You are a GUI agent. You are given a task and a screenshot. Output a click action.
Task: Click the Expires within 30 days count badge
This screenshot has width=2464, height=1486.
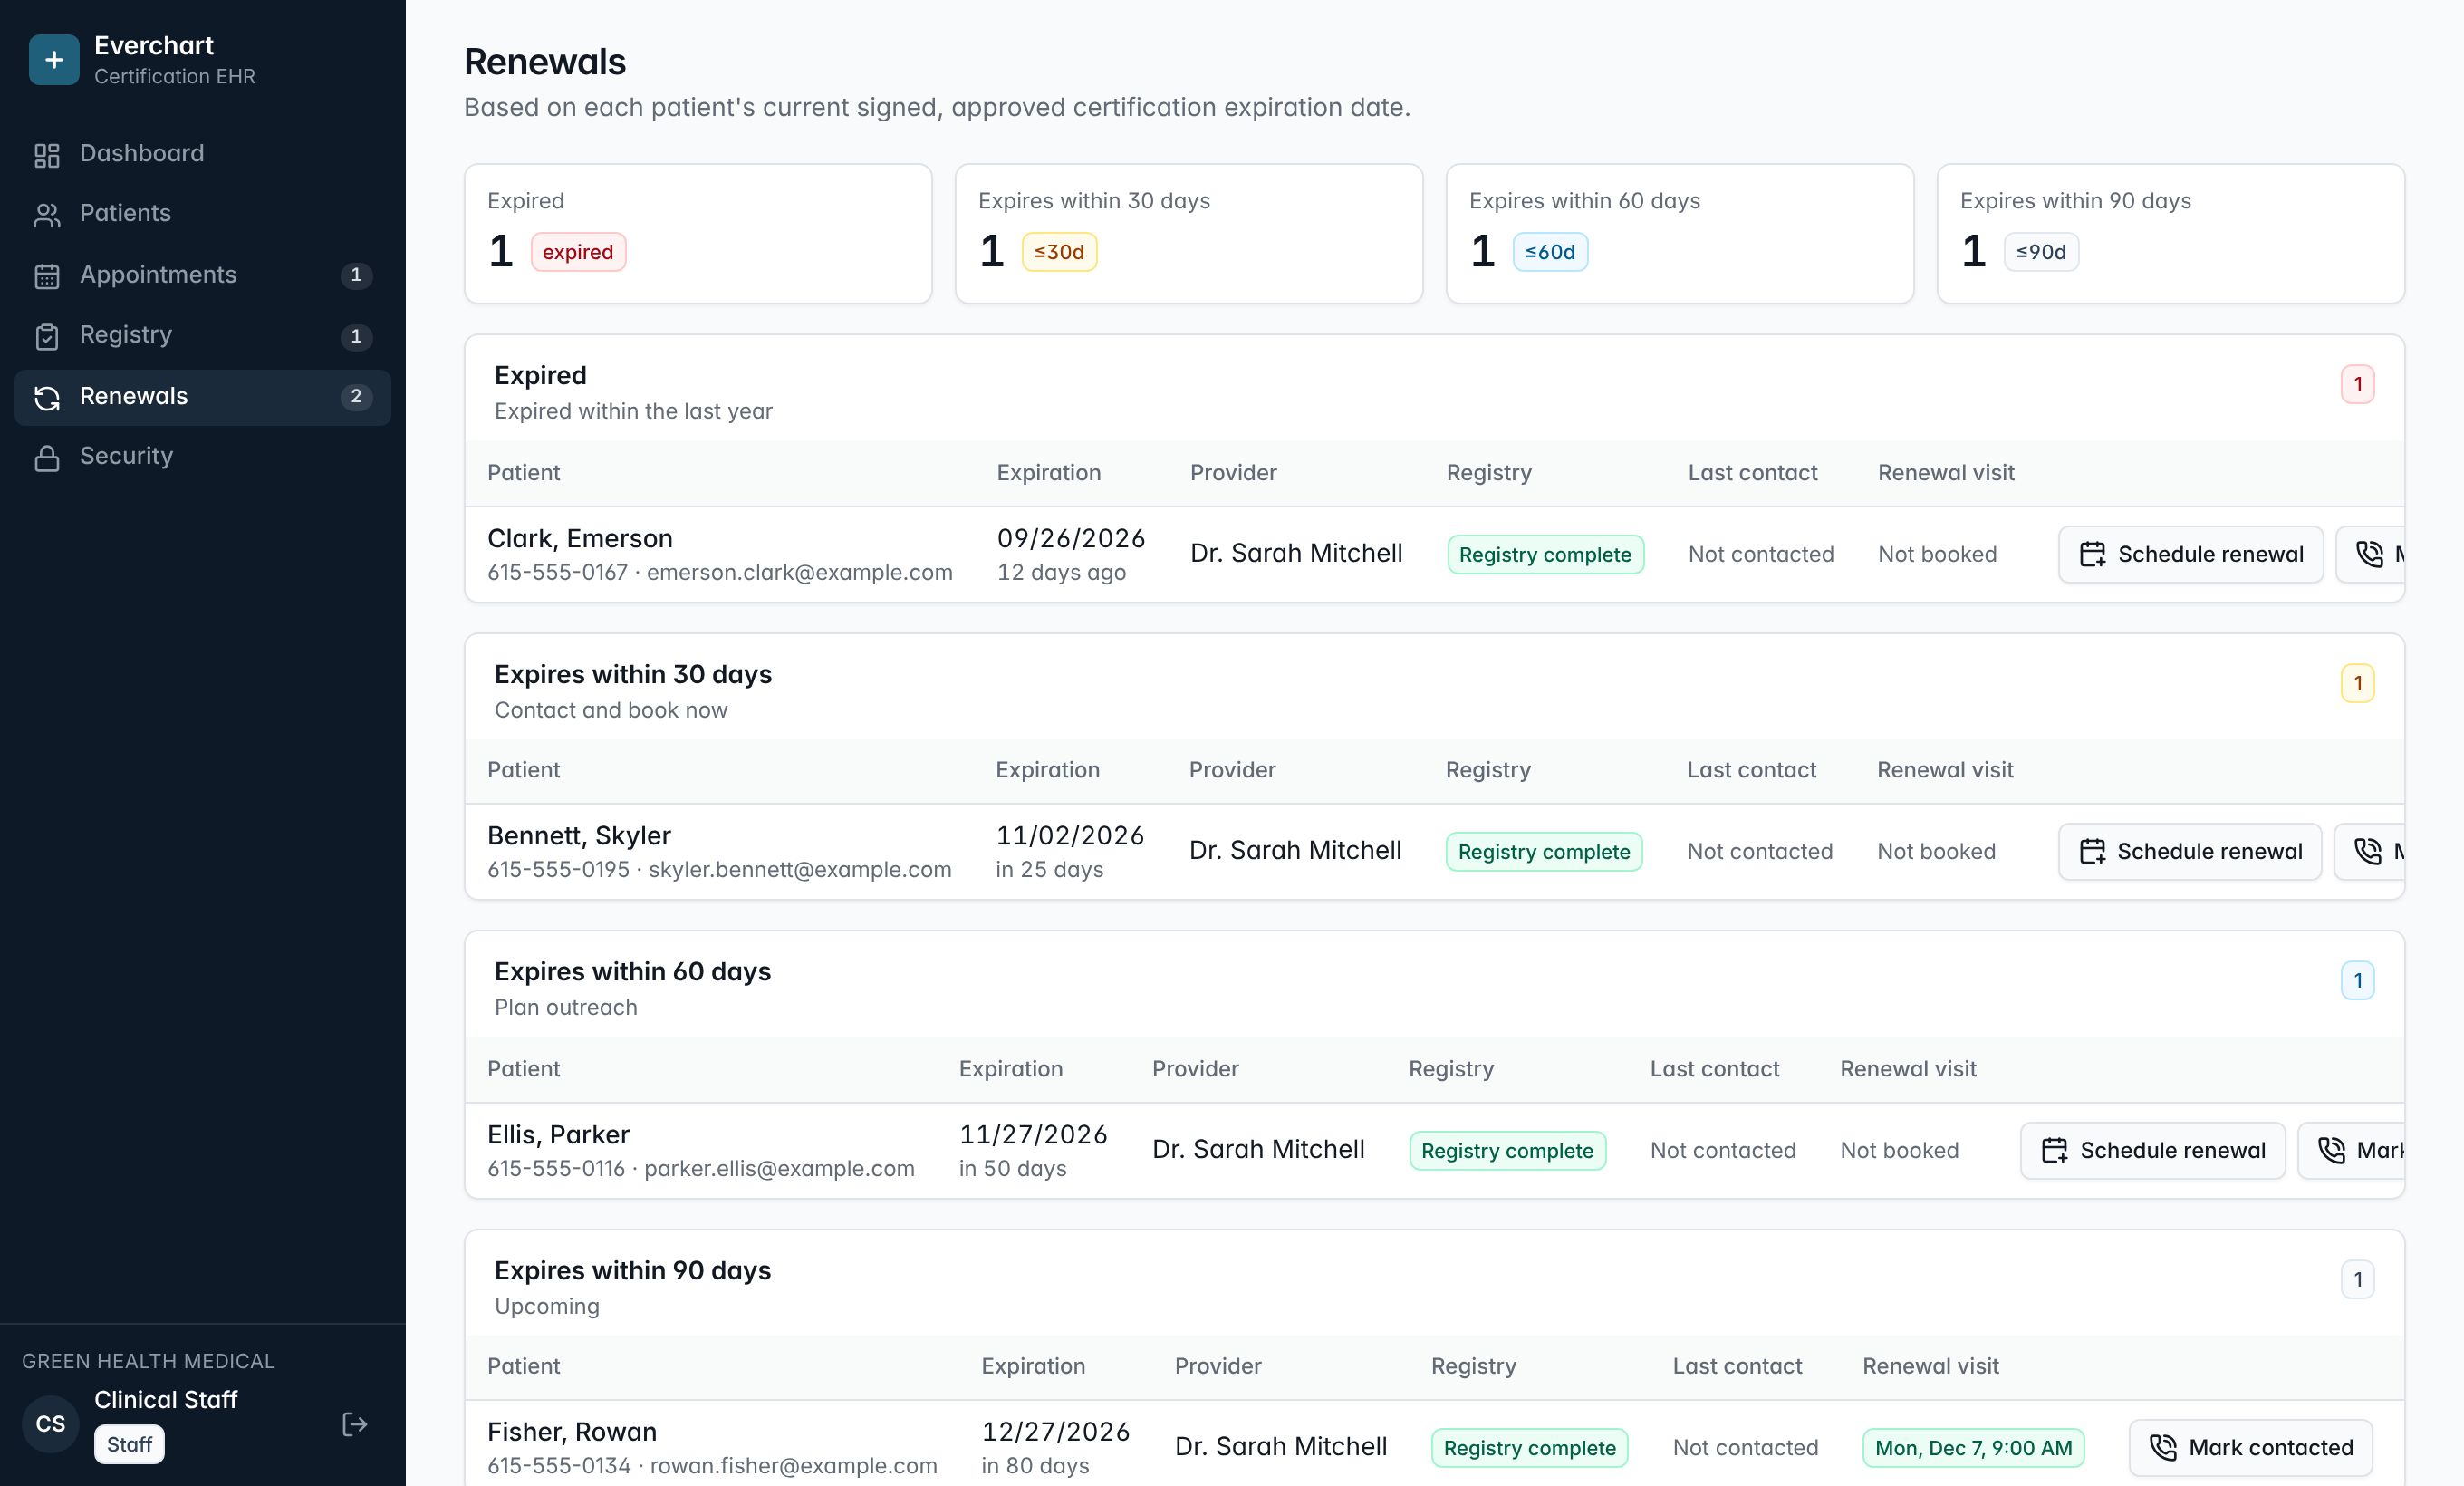point(2357,683)
